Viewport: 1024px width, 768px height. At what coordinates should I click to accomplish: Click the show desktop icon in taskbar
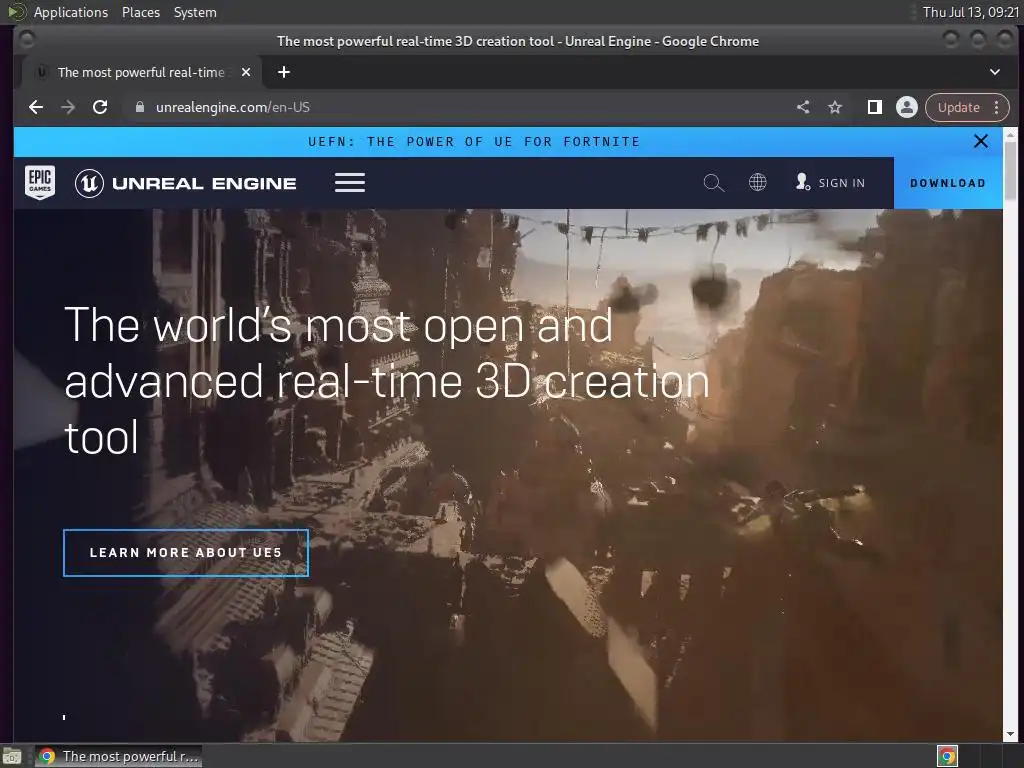pyautogui.click(x=12, y=757)
